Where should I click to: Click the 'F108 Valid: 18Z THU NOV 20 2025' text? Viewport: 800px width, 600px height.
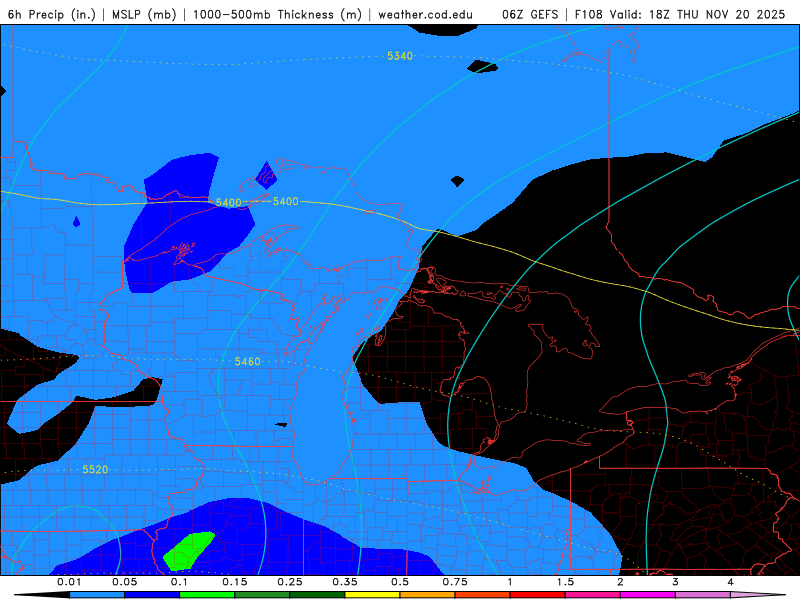(x=680, y=14)
